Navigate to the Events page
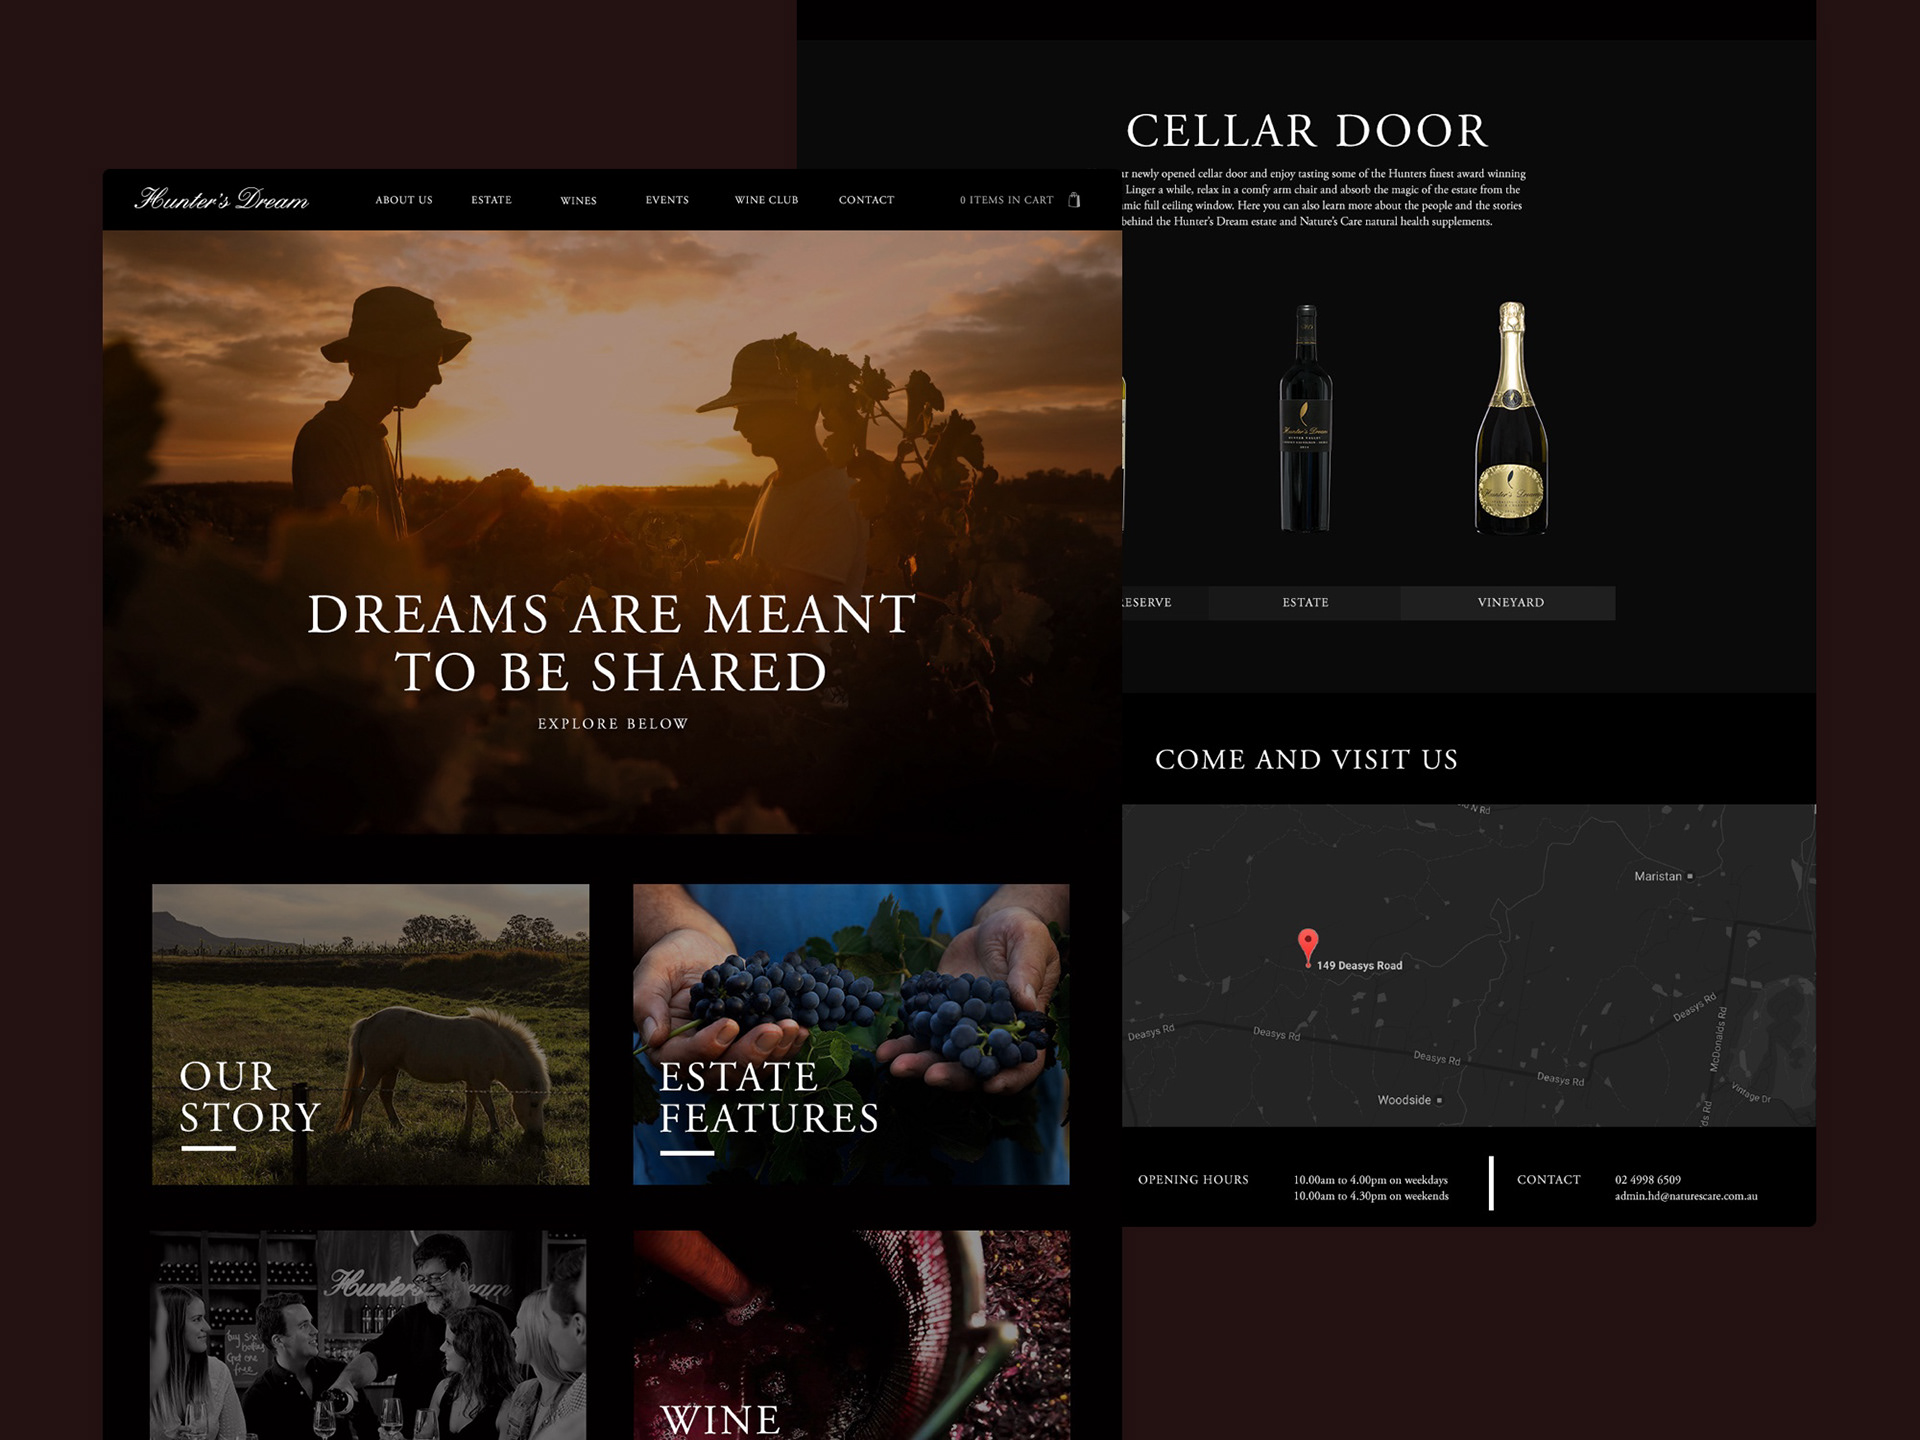Screen dimensions: 1920x1440 [x=667, y=200]
